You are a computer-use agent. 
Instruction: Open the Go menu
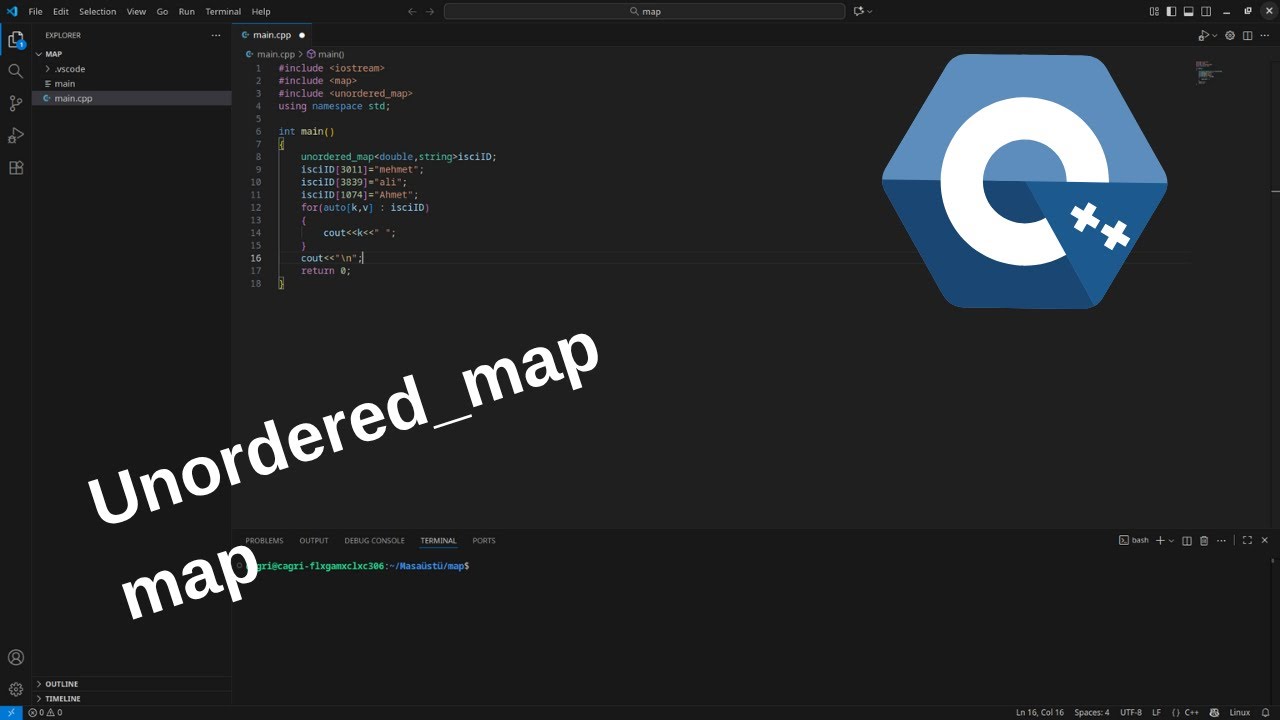[162, 11]
